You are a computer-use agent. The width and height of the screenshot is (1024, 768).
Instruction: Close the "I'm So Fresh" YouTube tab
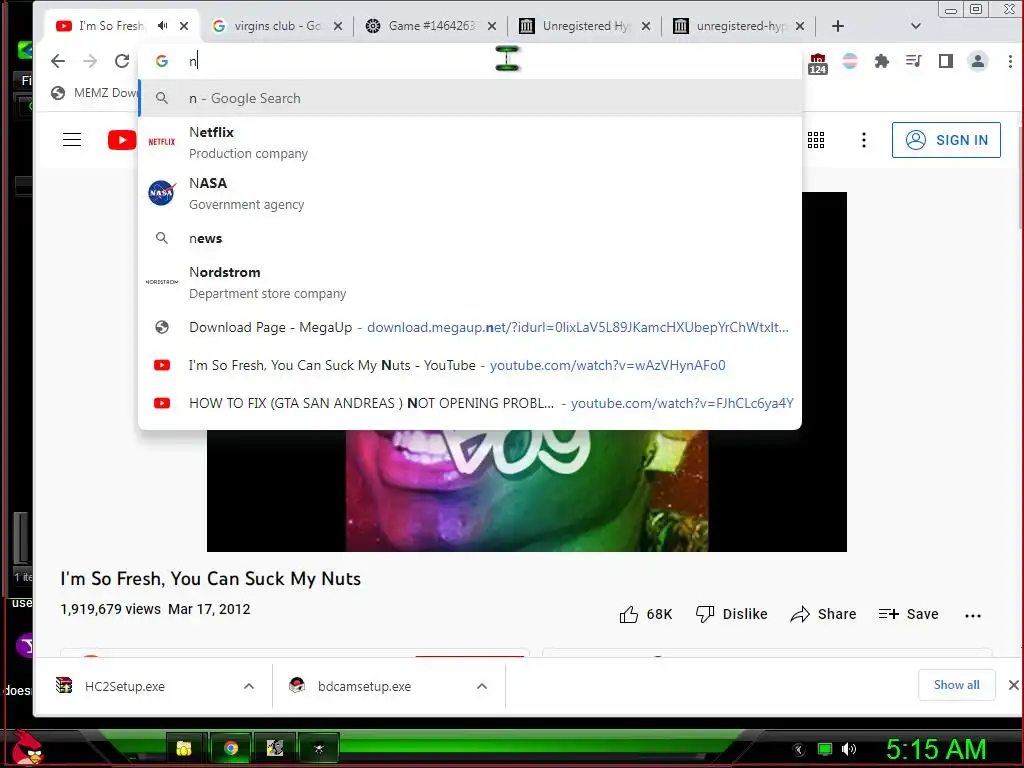(x=184, y=26)
